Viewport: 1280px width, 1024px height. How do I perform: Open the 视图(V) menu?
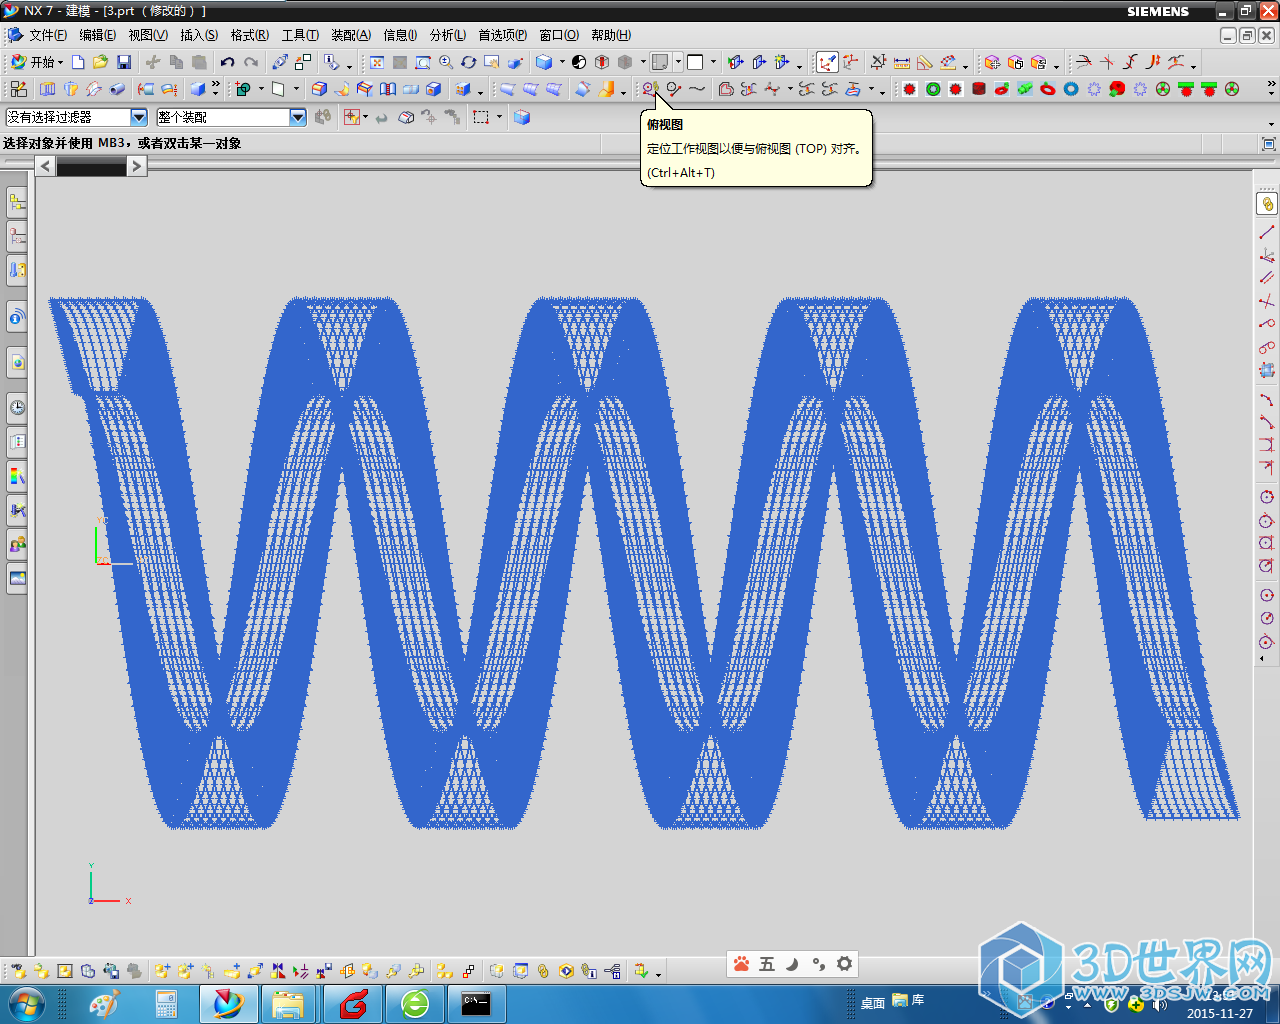click(148, 35)
